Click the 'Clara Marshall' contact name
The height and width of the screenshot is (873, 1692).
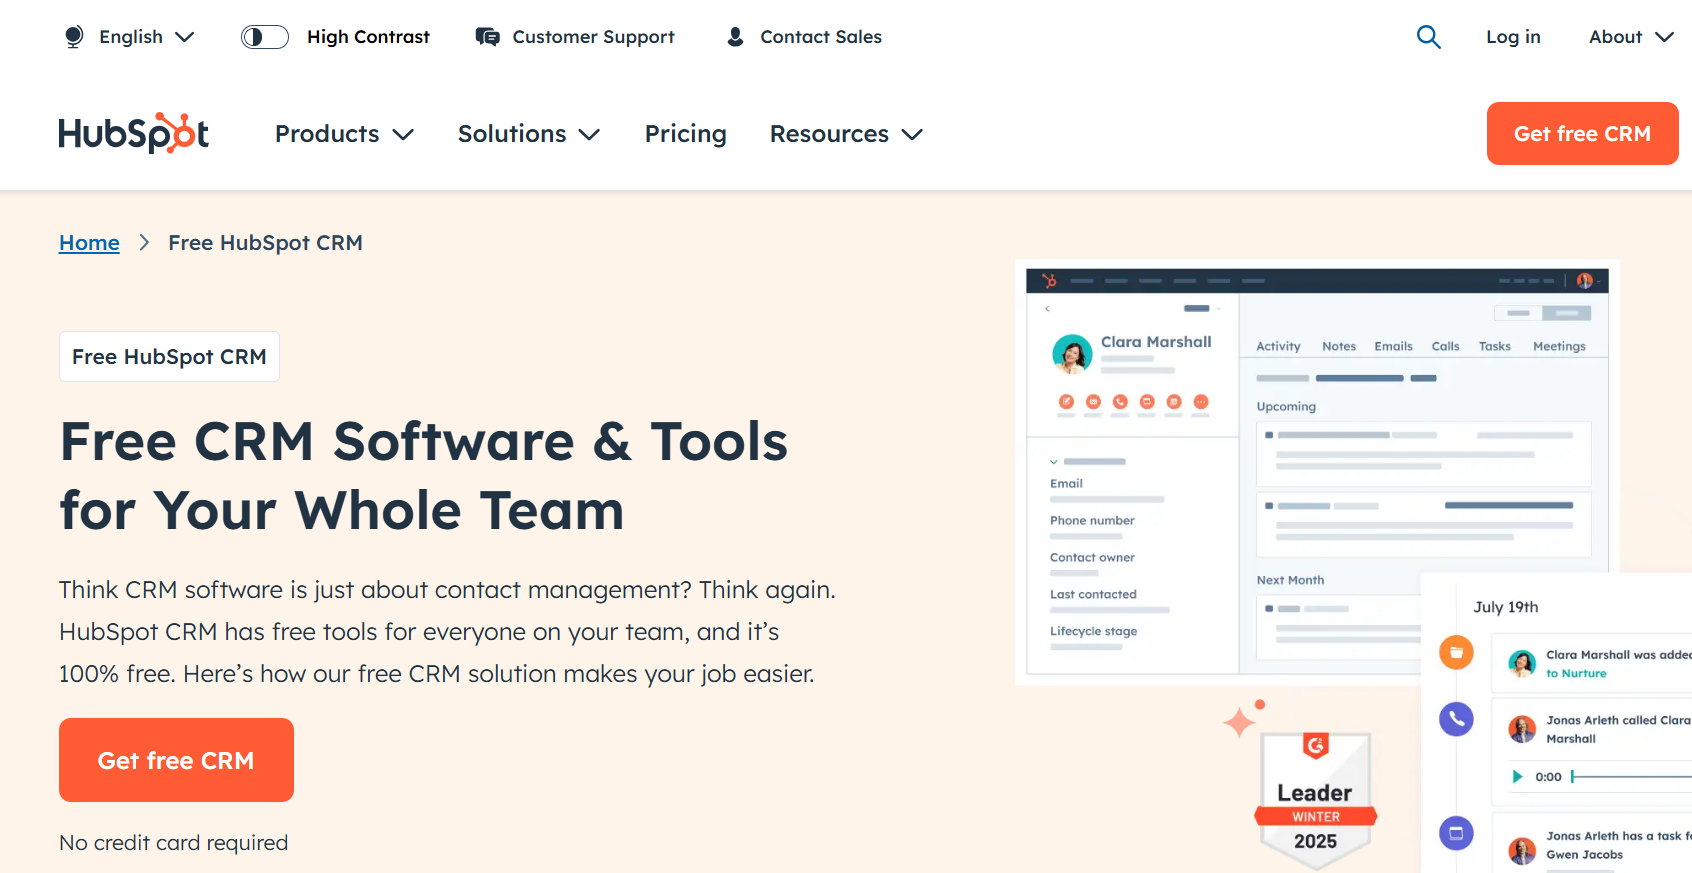pyautogui.click(x=1156, y=342)
